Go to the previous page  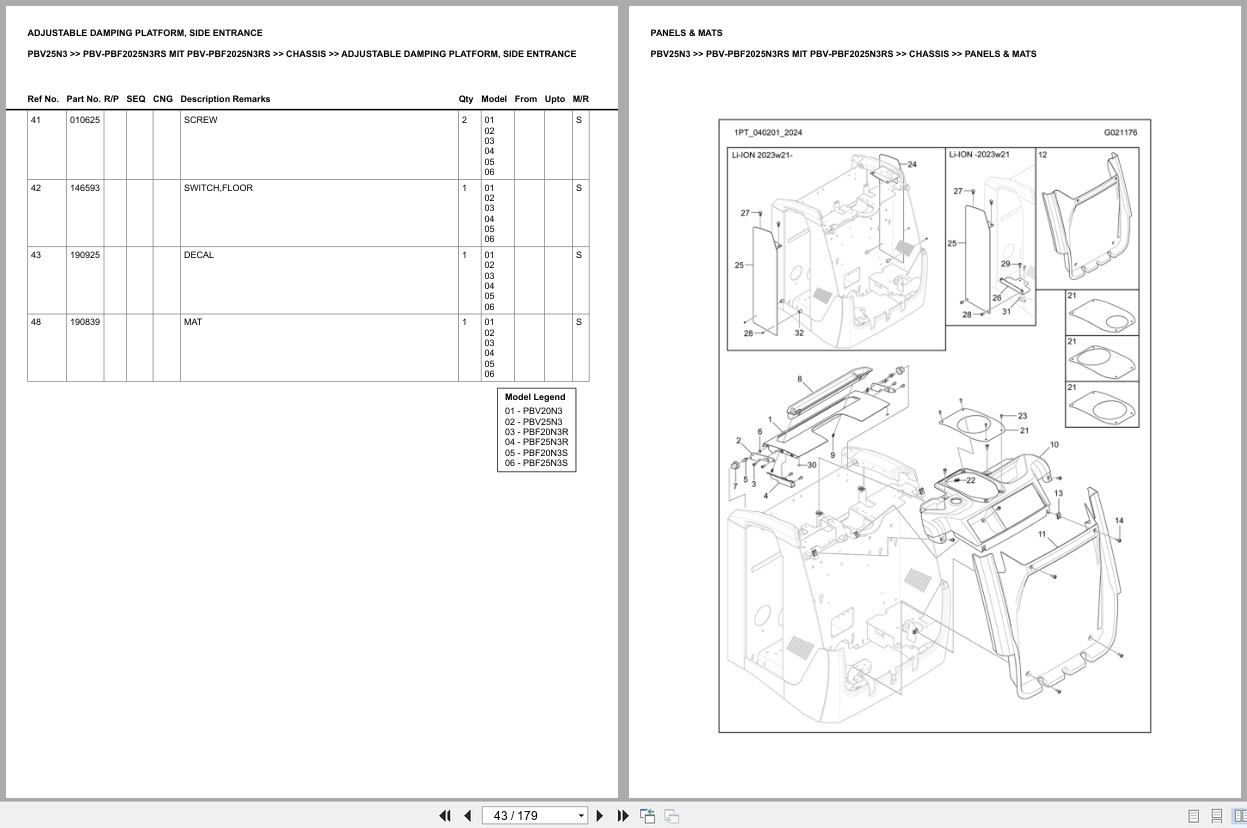pos(467,815)
